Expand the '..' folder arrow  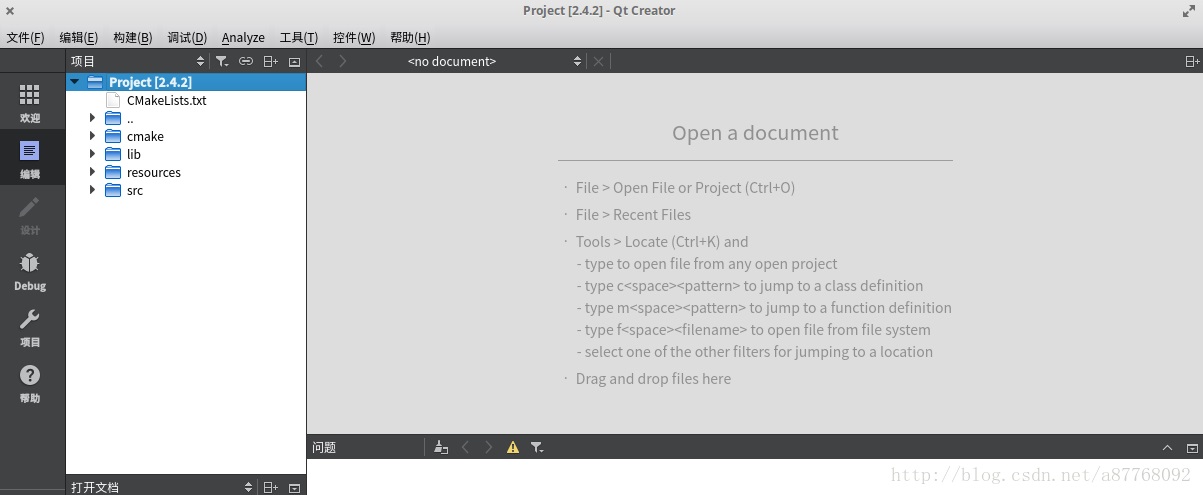92,118
